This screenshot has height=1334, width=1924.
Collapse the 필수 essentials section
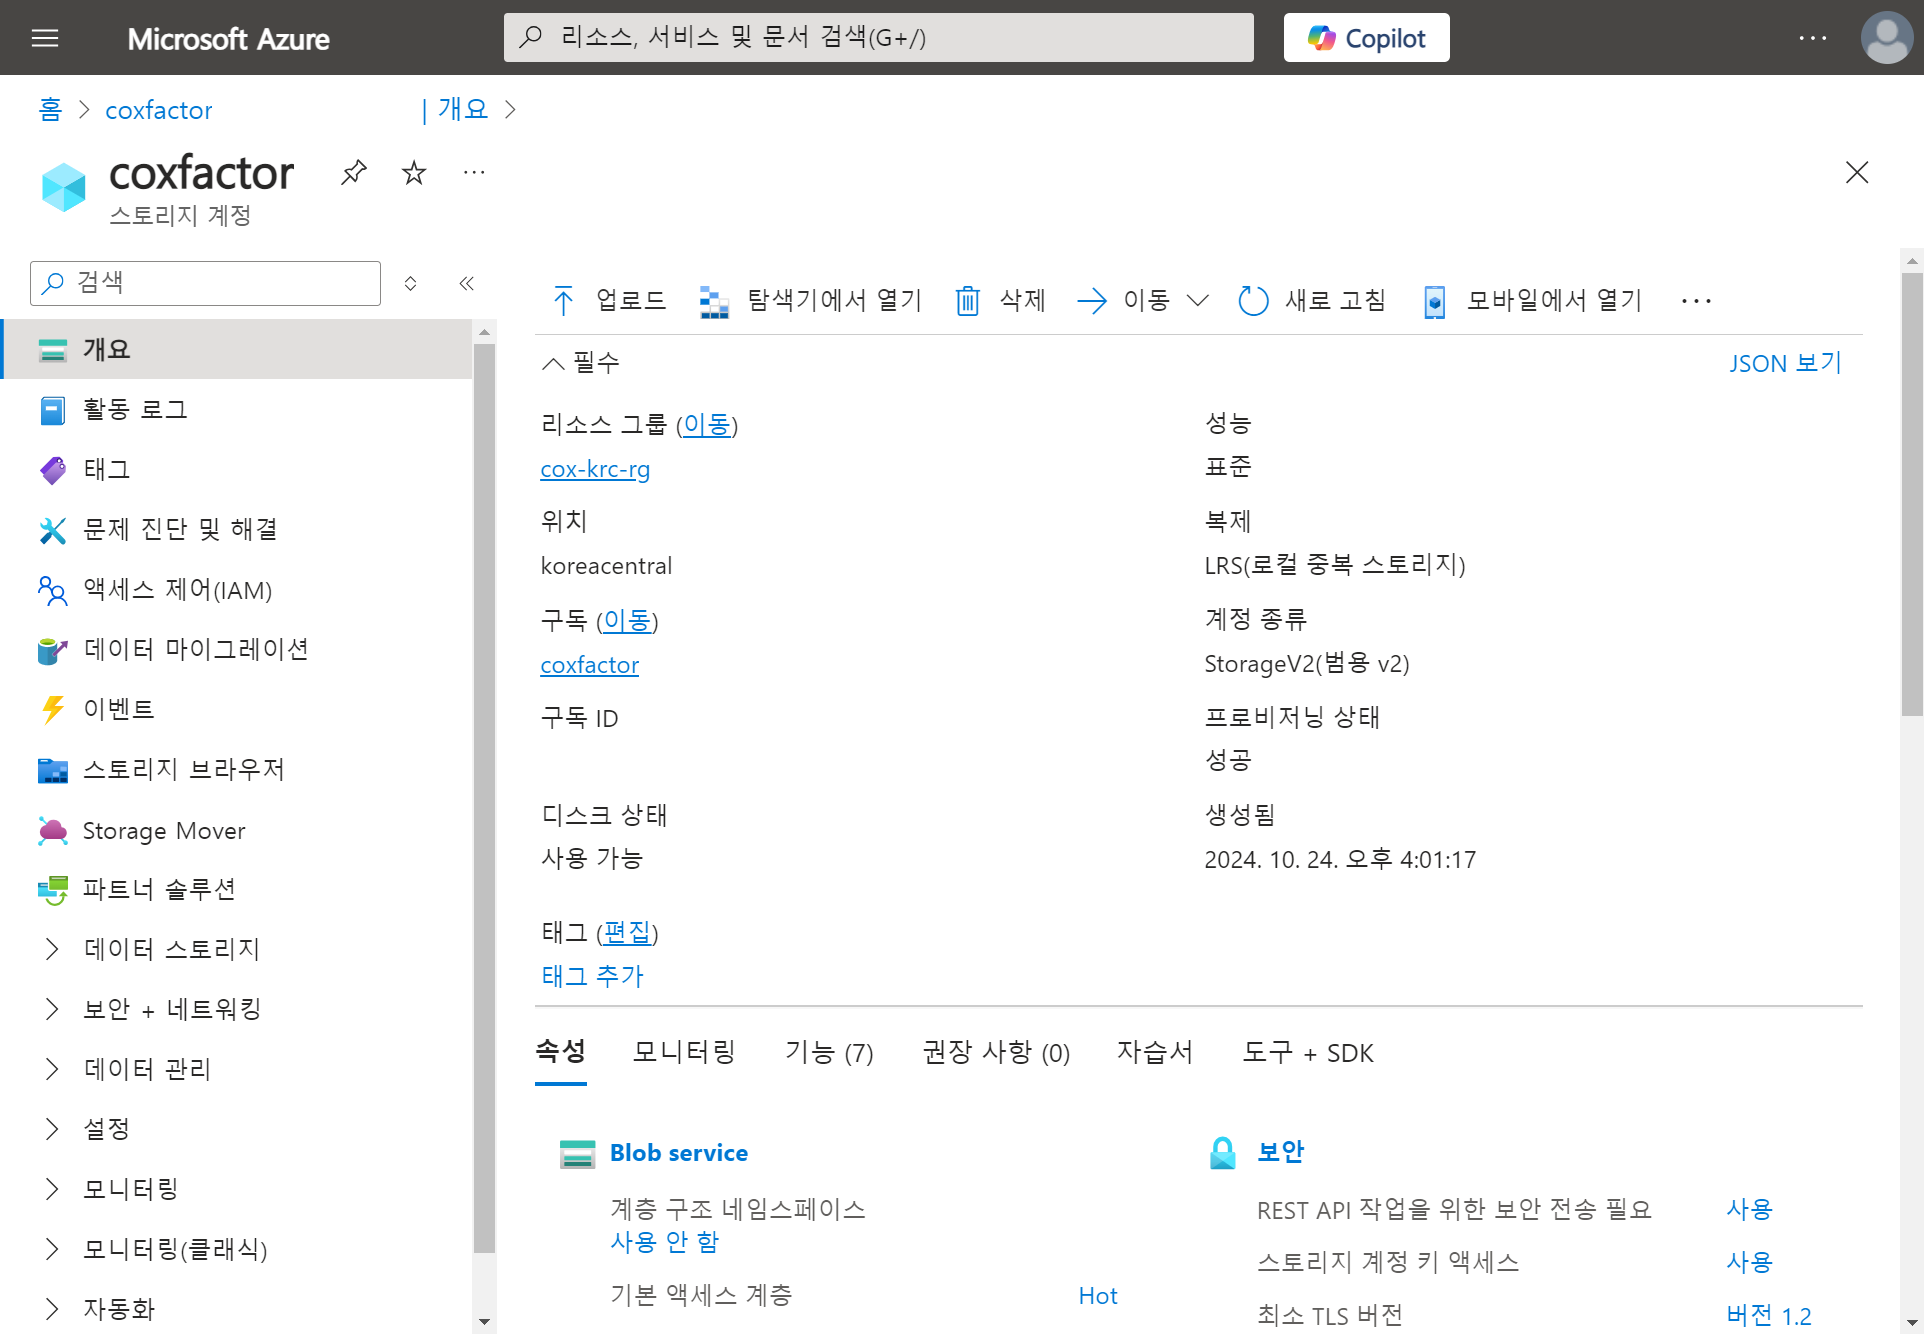553,363
